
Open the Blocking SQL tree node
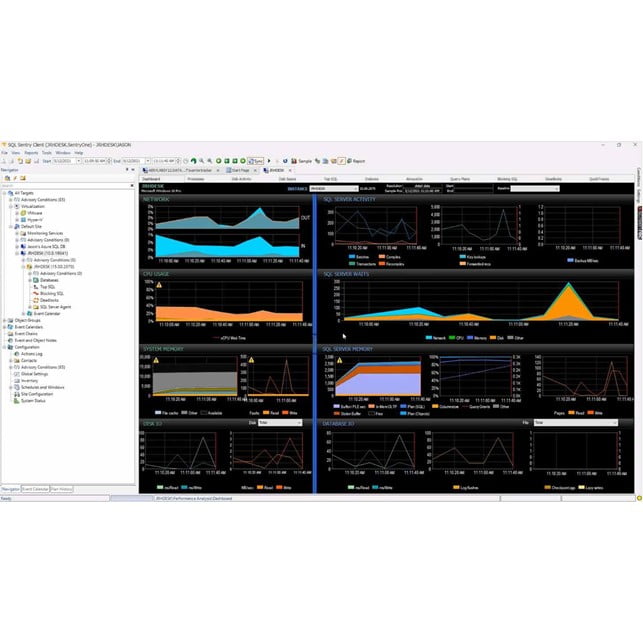[51, 291]
